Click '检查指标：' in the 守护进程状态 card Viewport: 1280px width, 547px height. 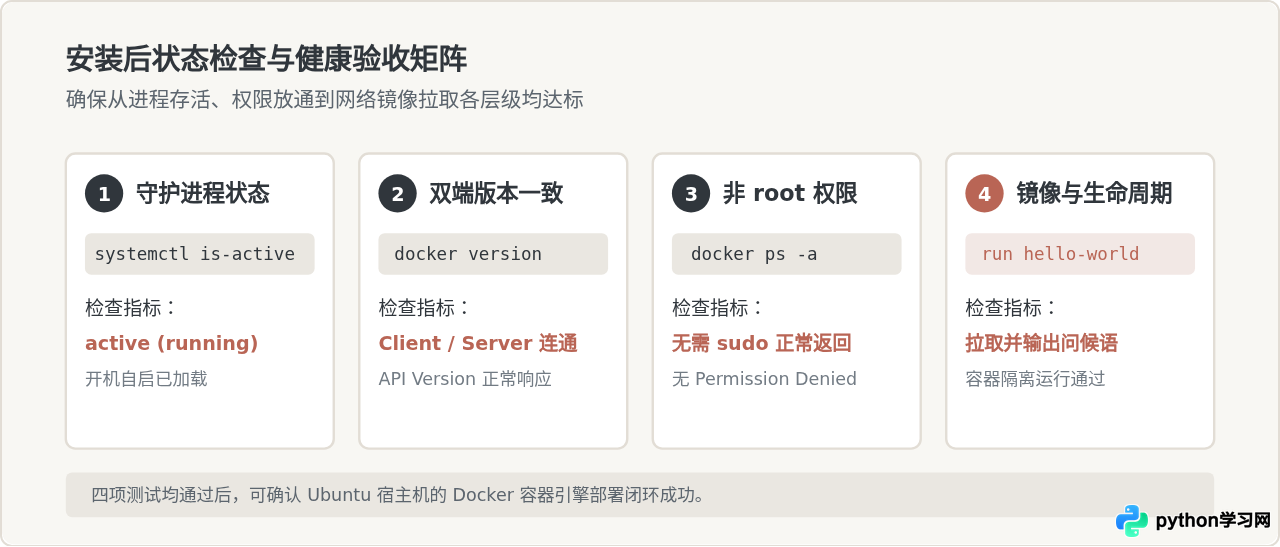[132, 308]
